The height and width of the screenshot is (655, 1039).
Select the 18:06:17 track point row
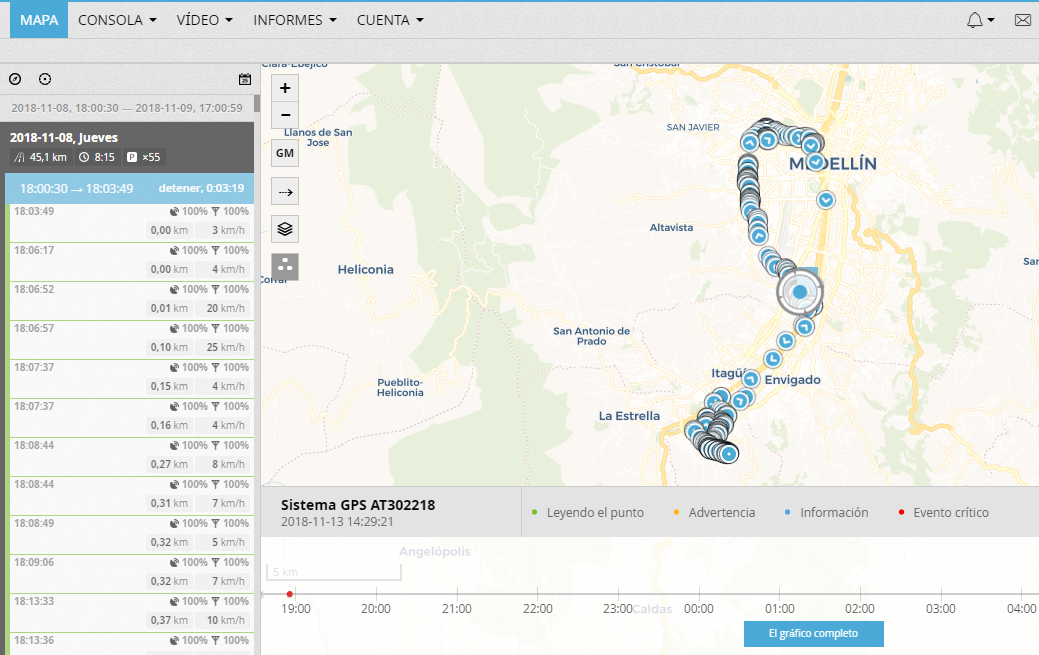(x=131, y=262)
